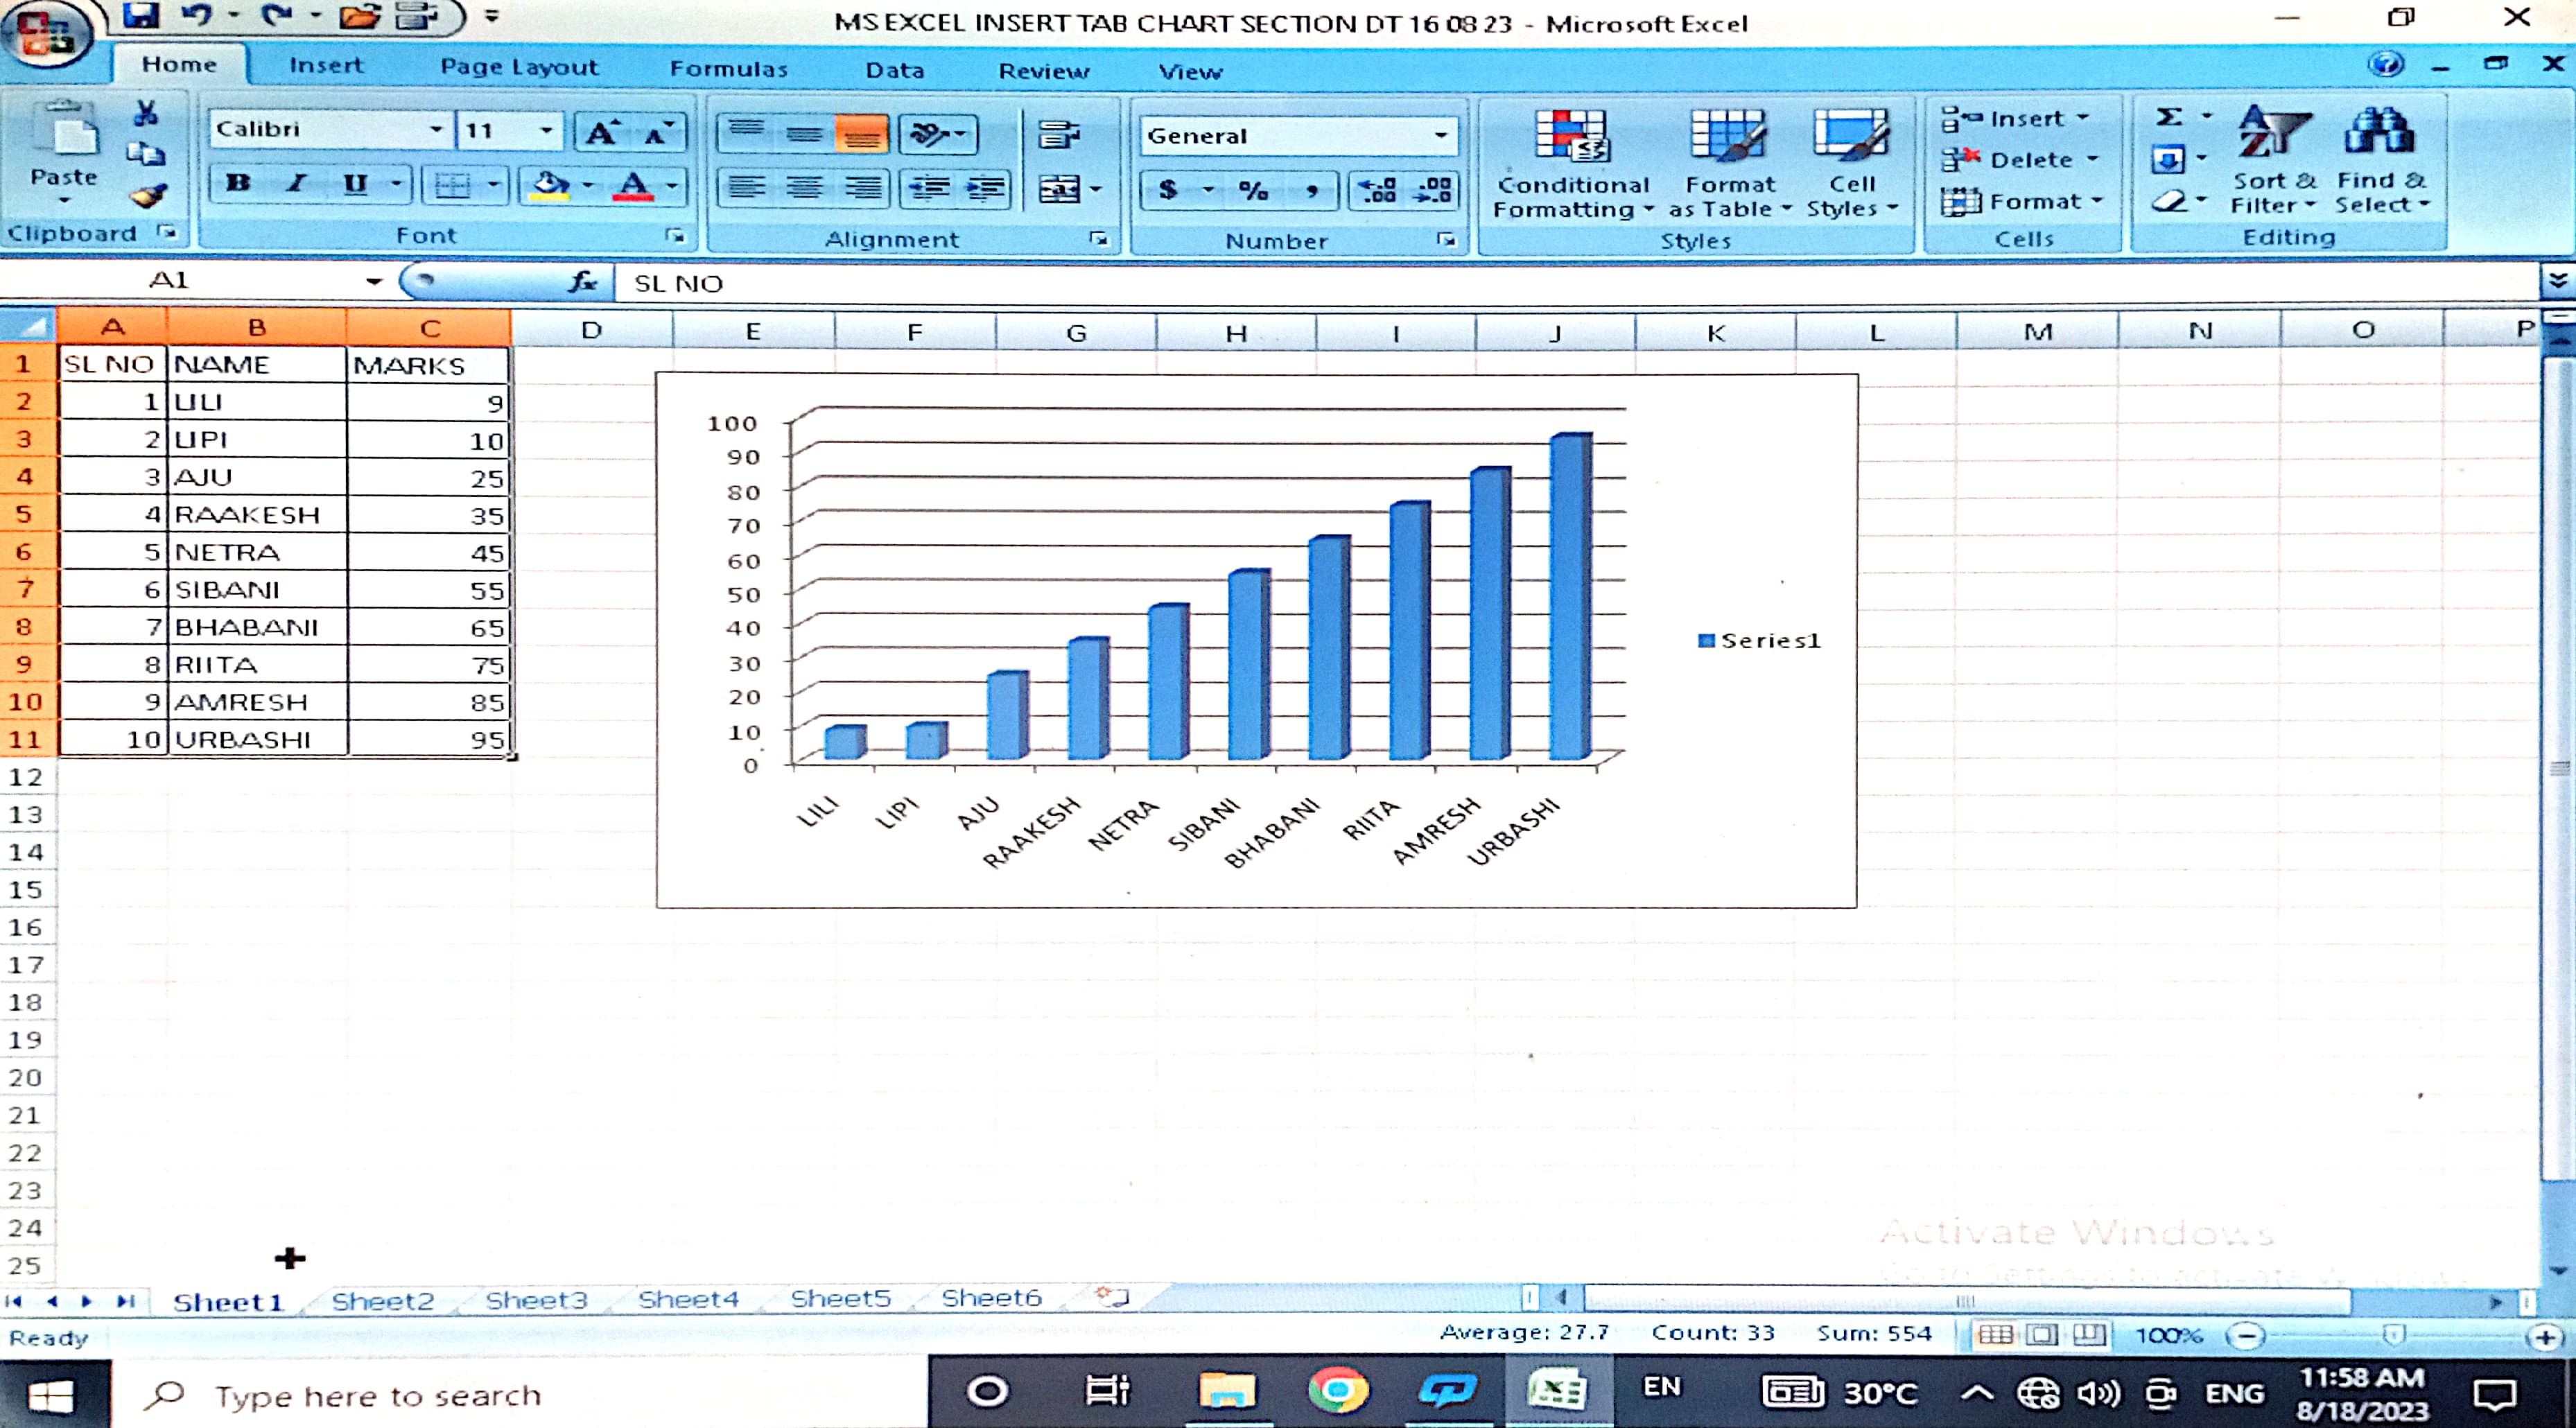
Task: Switch to Page Layout view in status bar
Action: coord(2041,1335)
